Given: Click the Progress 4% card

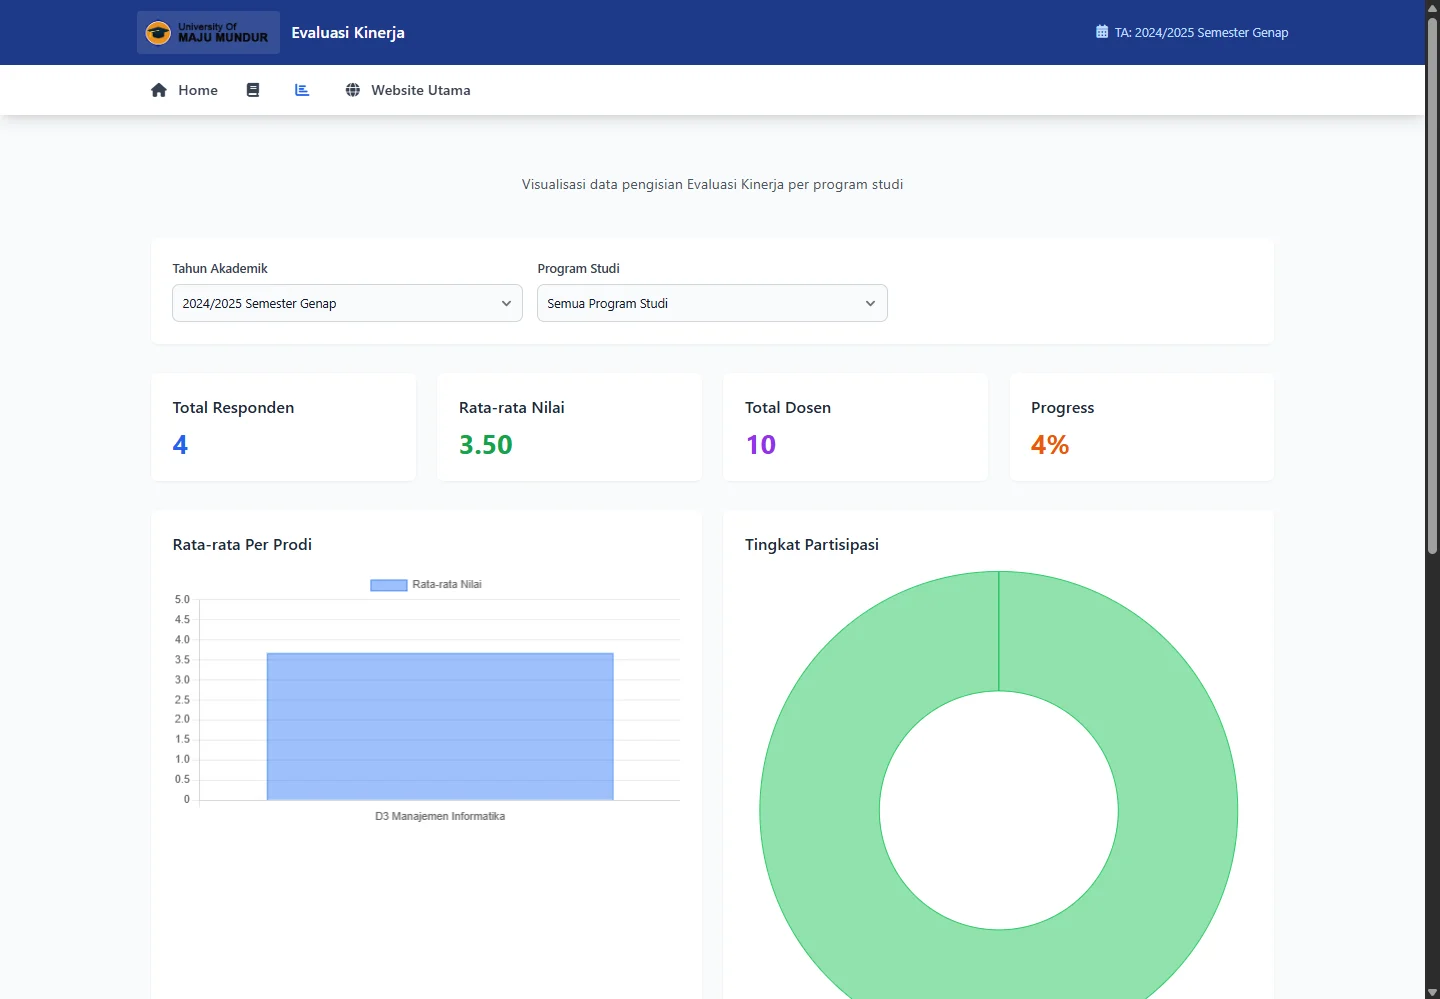Looking at the screenshot, I should coord(1142,427).
